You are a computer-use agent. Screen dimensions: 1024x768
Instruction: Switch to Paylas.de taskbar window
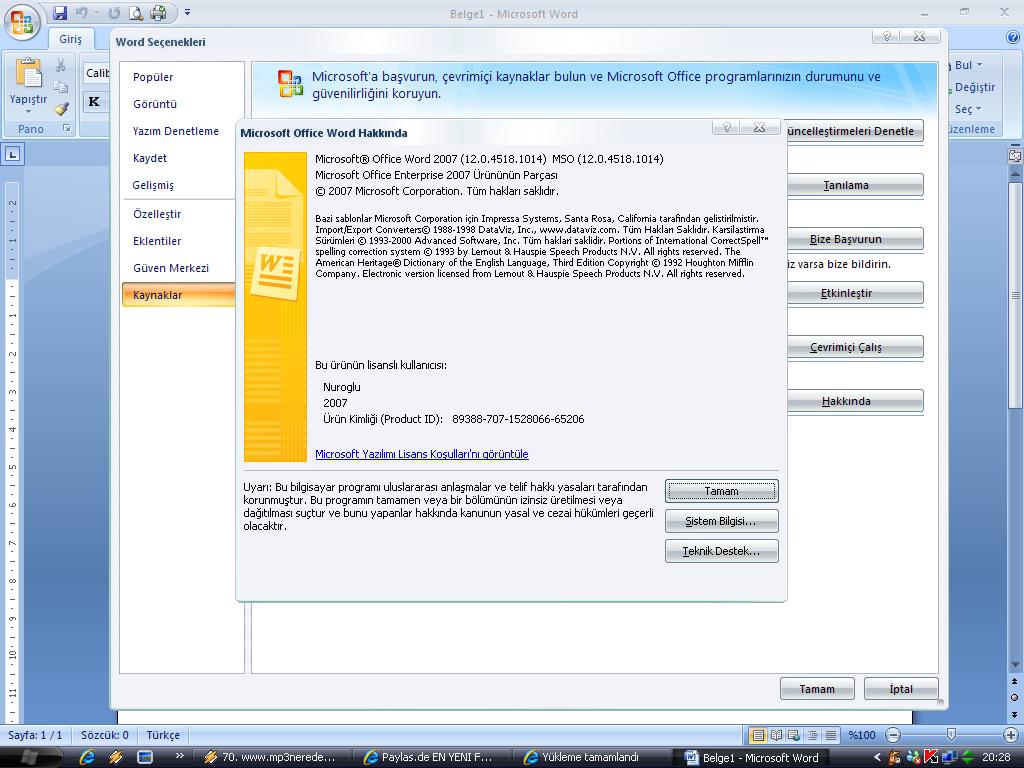tap(432, 758)
